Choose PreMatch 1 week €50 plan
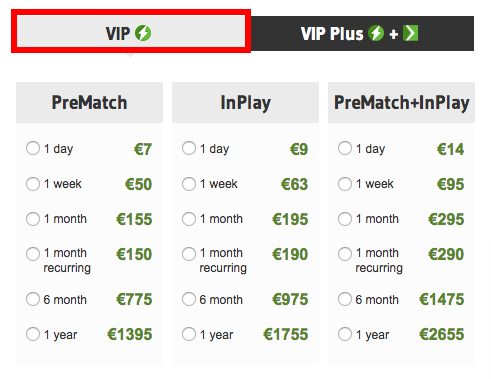Viewport: 491px width, 379px height. pos(33,184)
